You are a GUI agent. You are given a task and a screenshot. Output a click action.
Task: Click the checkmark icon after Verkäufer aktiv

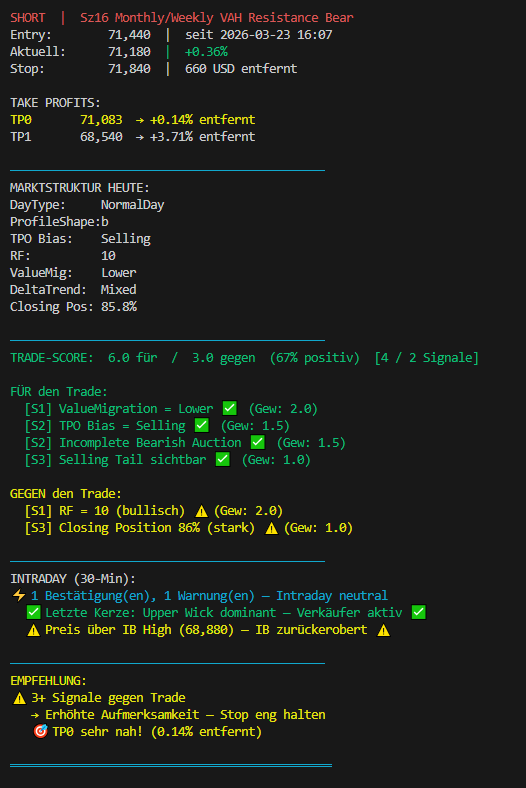point(418,612)
